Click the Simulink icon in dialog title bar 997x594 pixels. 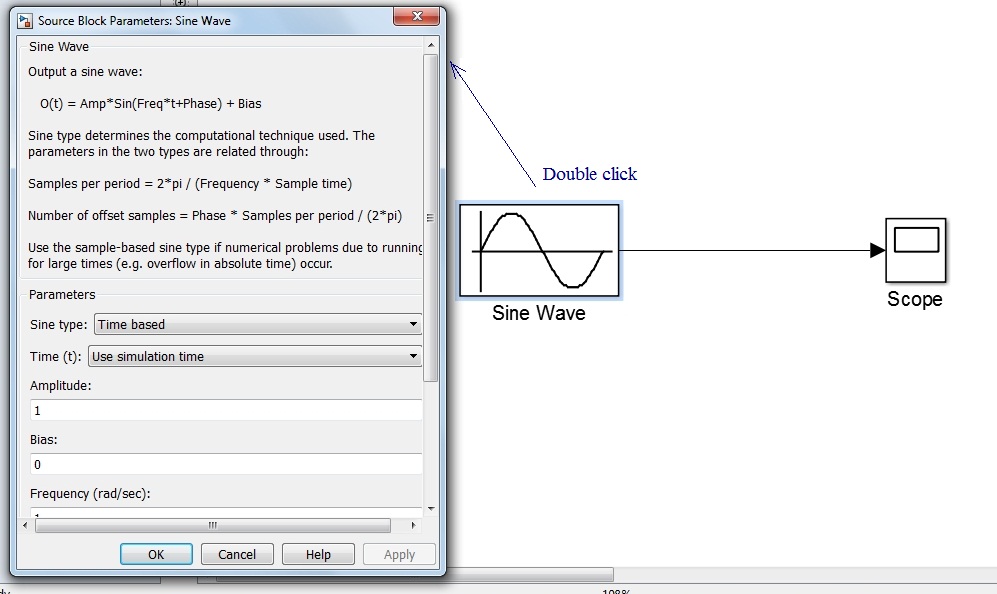coord(25,20)
